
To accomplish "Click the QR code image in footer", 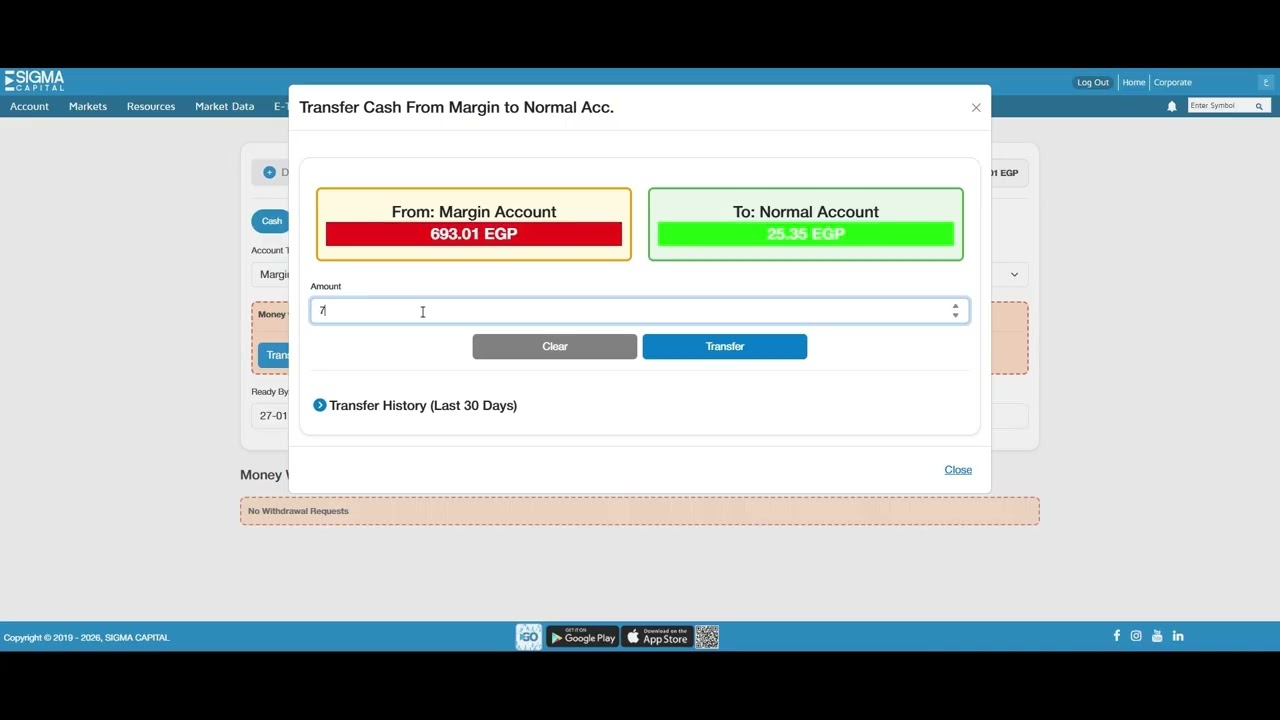I will pos(707,637).
